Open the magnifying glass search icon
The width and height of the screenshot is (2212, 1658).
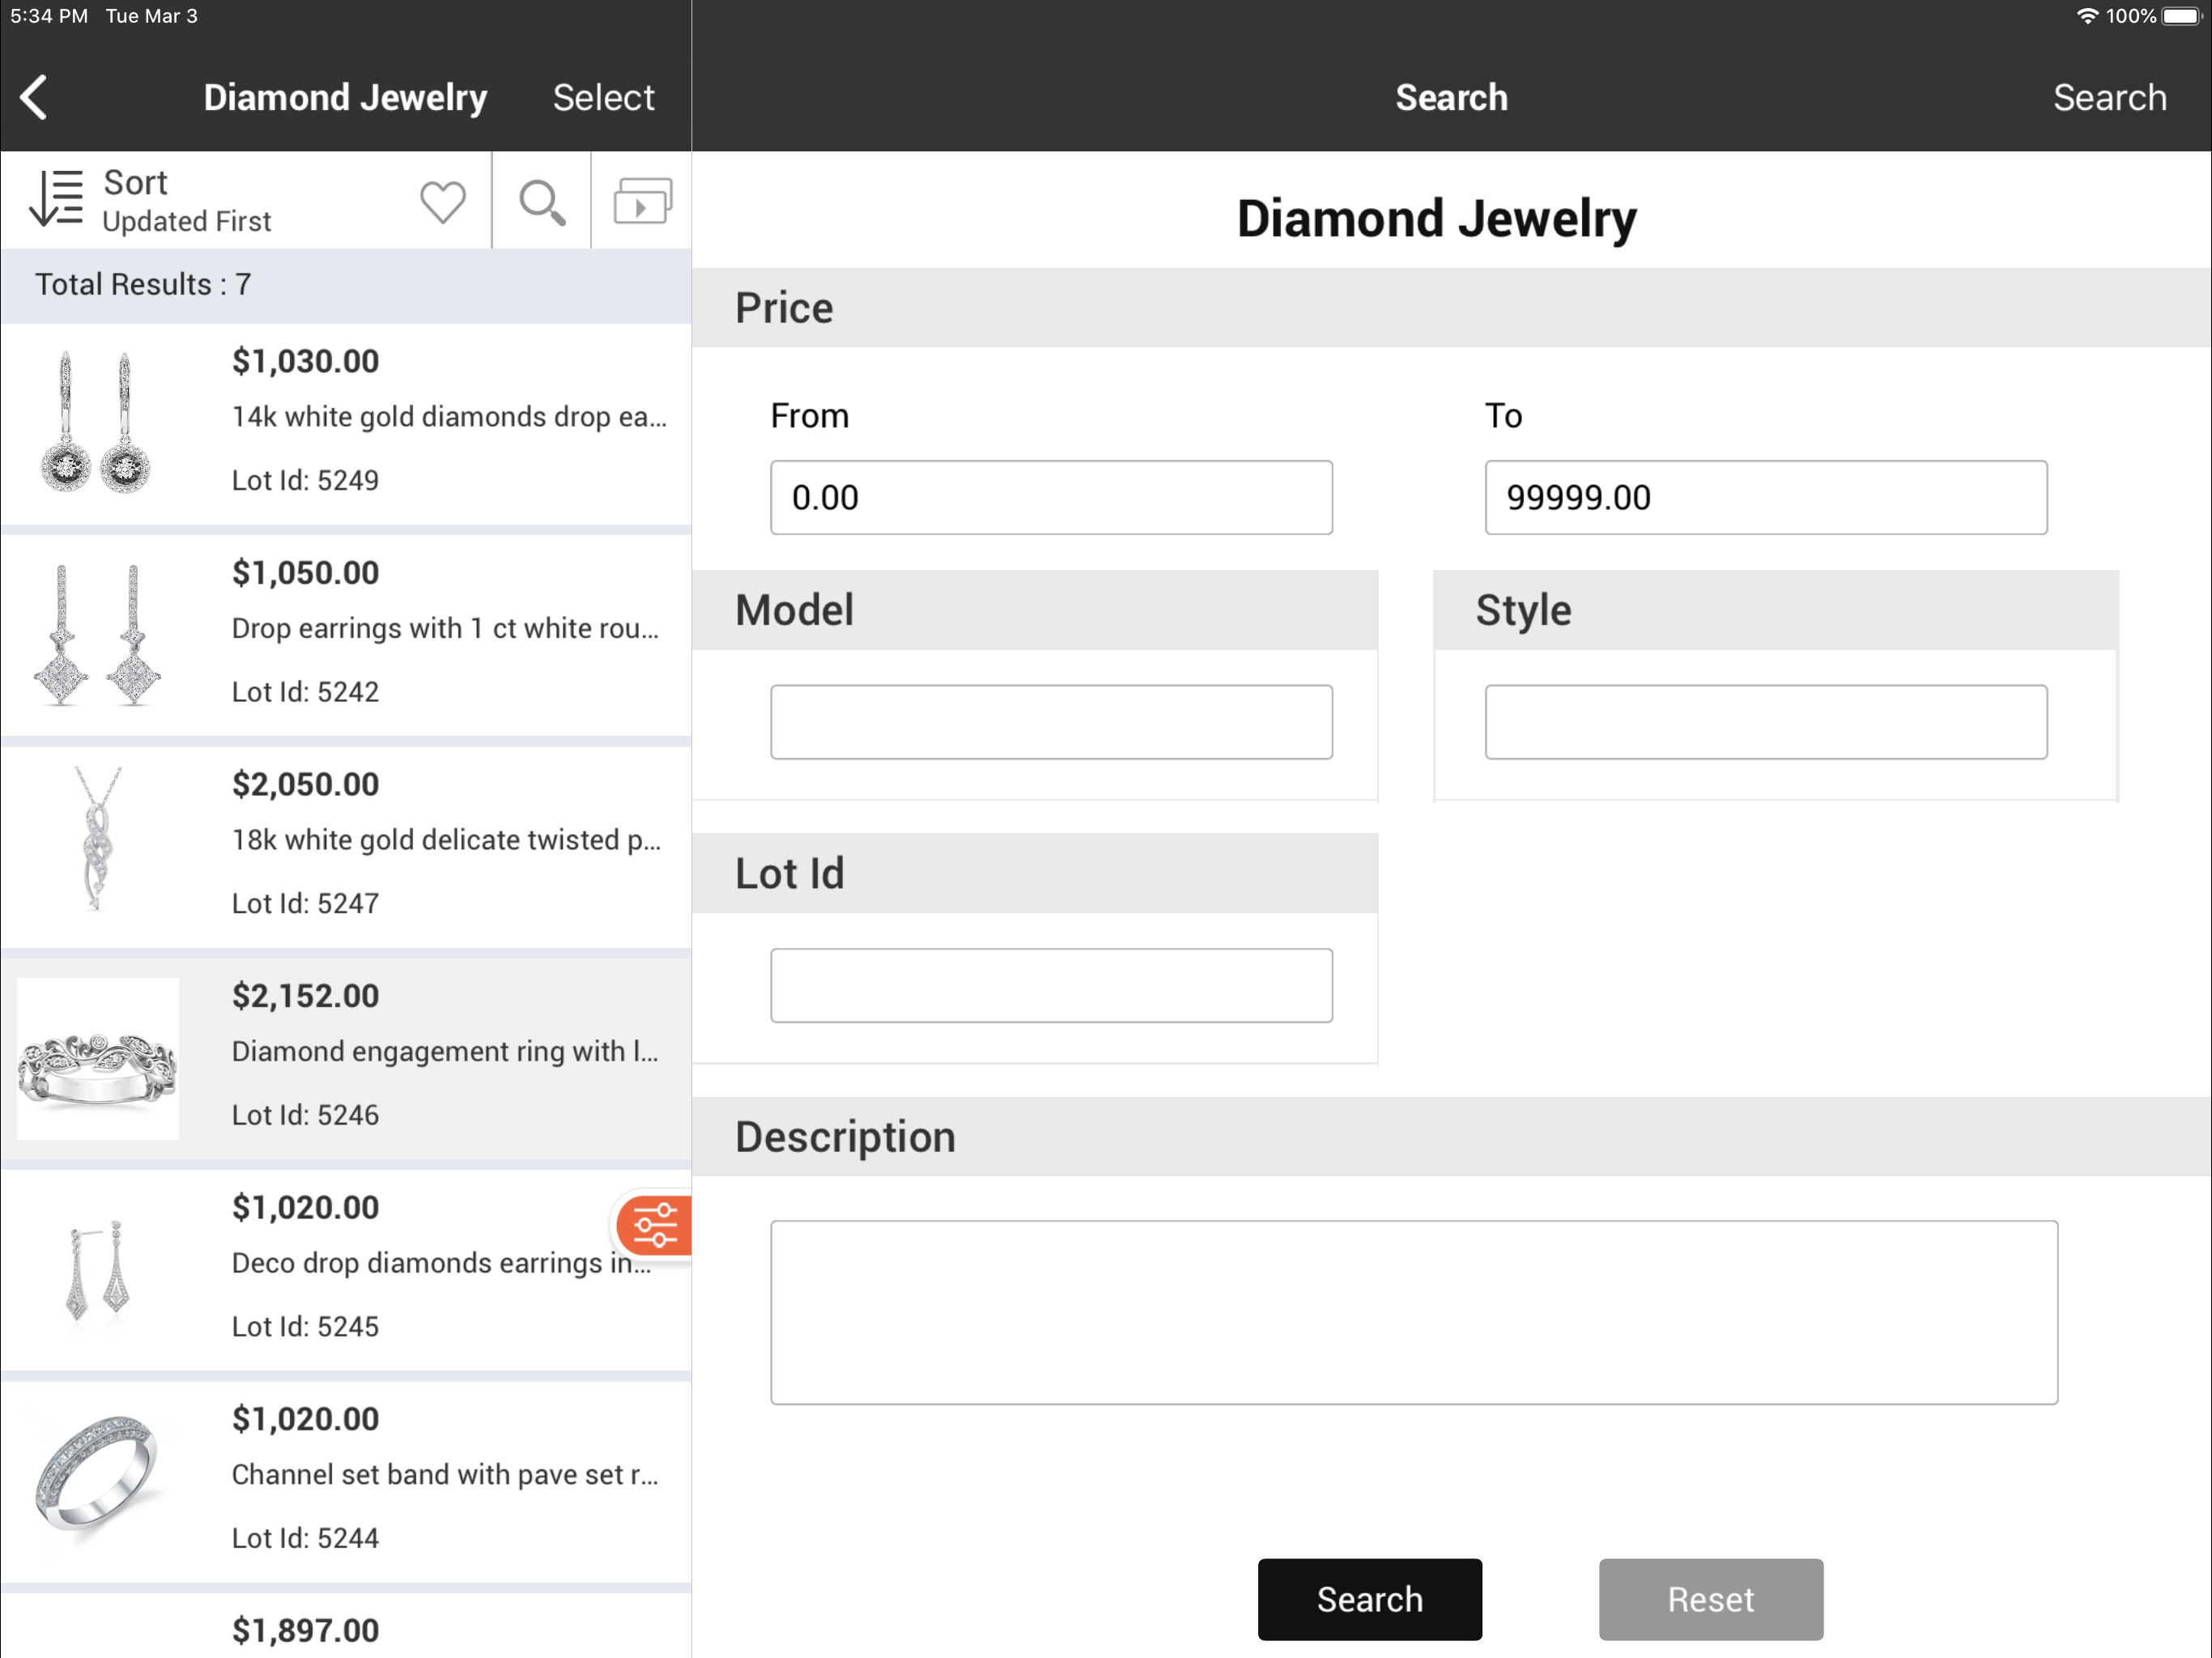coord(542,202)
